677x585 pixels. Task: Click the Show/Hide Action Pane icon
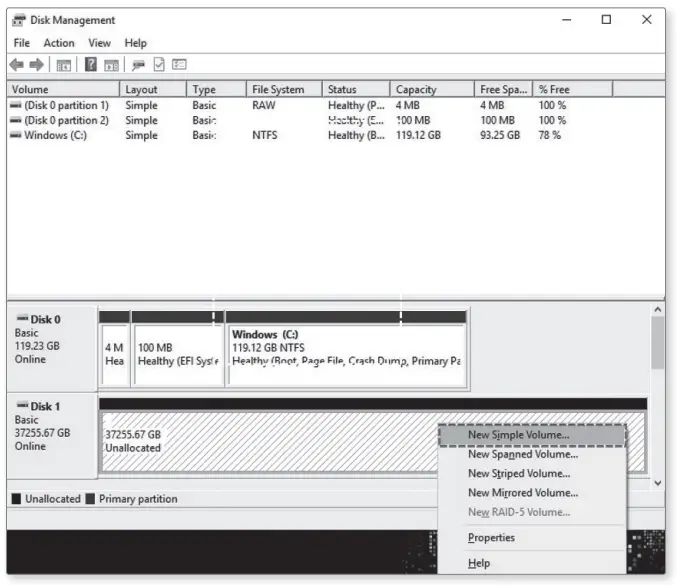109,64
